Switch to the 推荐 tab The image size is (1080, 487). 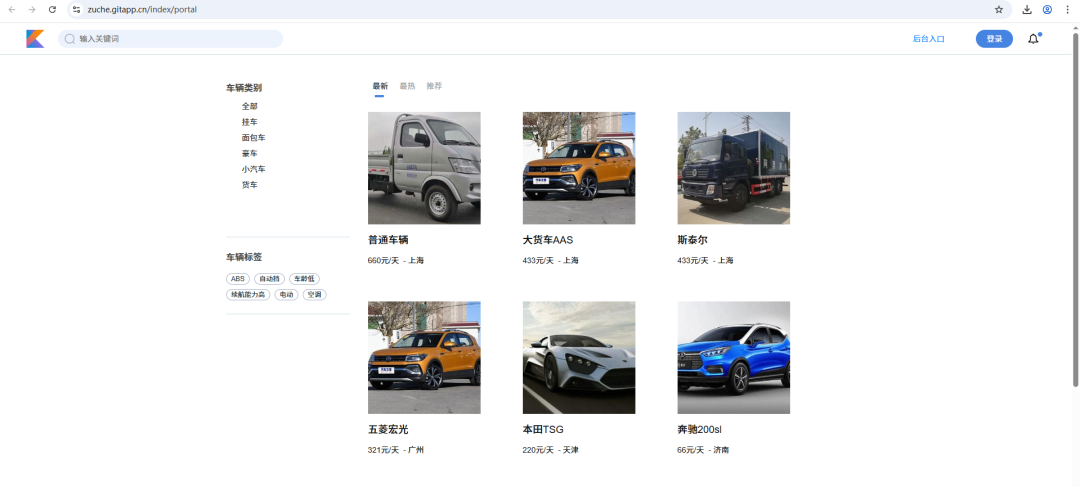tap(434, 86)
